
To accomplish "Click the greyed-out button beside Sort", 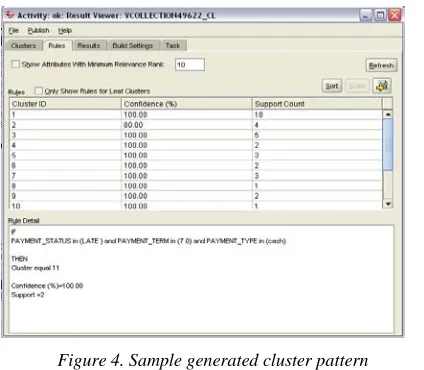I will (357, 86).
